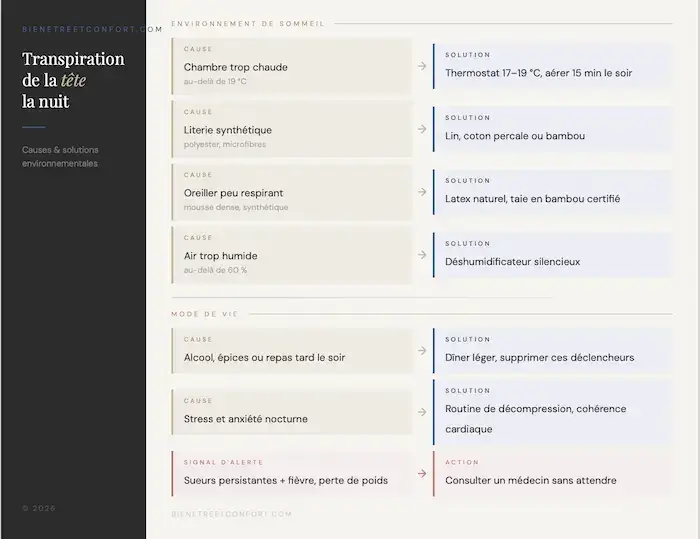Click the arrow in the Signal d'alerte row
The image size is (700, 539).
pos(422,474)
